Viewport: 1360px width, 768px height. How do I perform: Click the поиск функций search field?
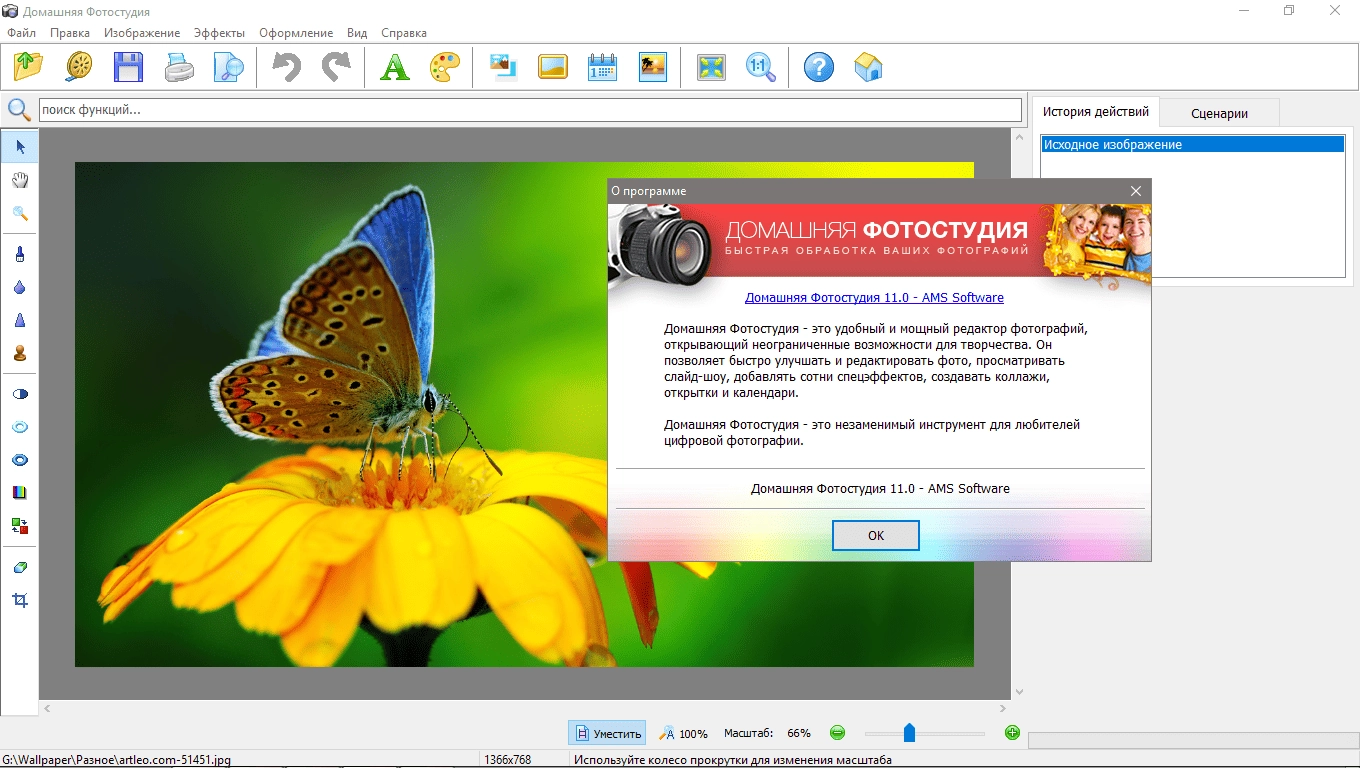[530, 109]
